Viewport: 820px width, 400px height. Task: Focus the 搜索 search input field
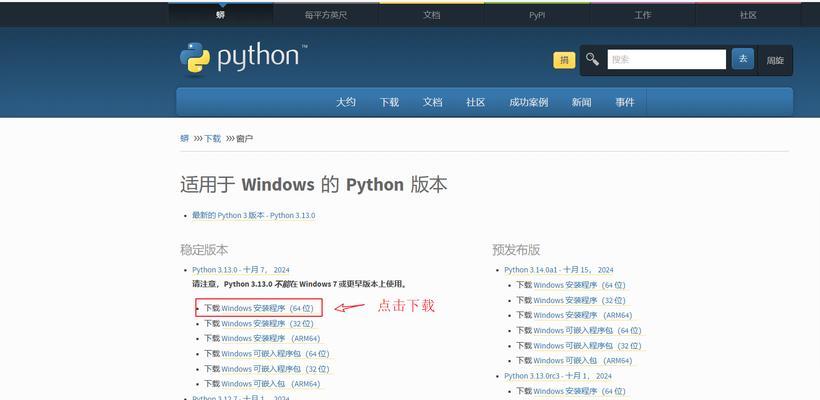(x=667, y=60)
